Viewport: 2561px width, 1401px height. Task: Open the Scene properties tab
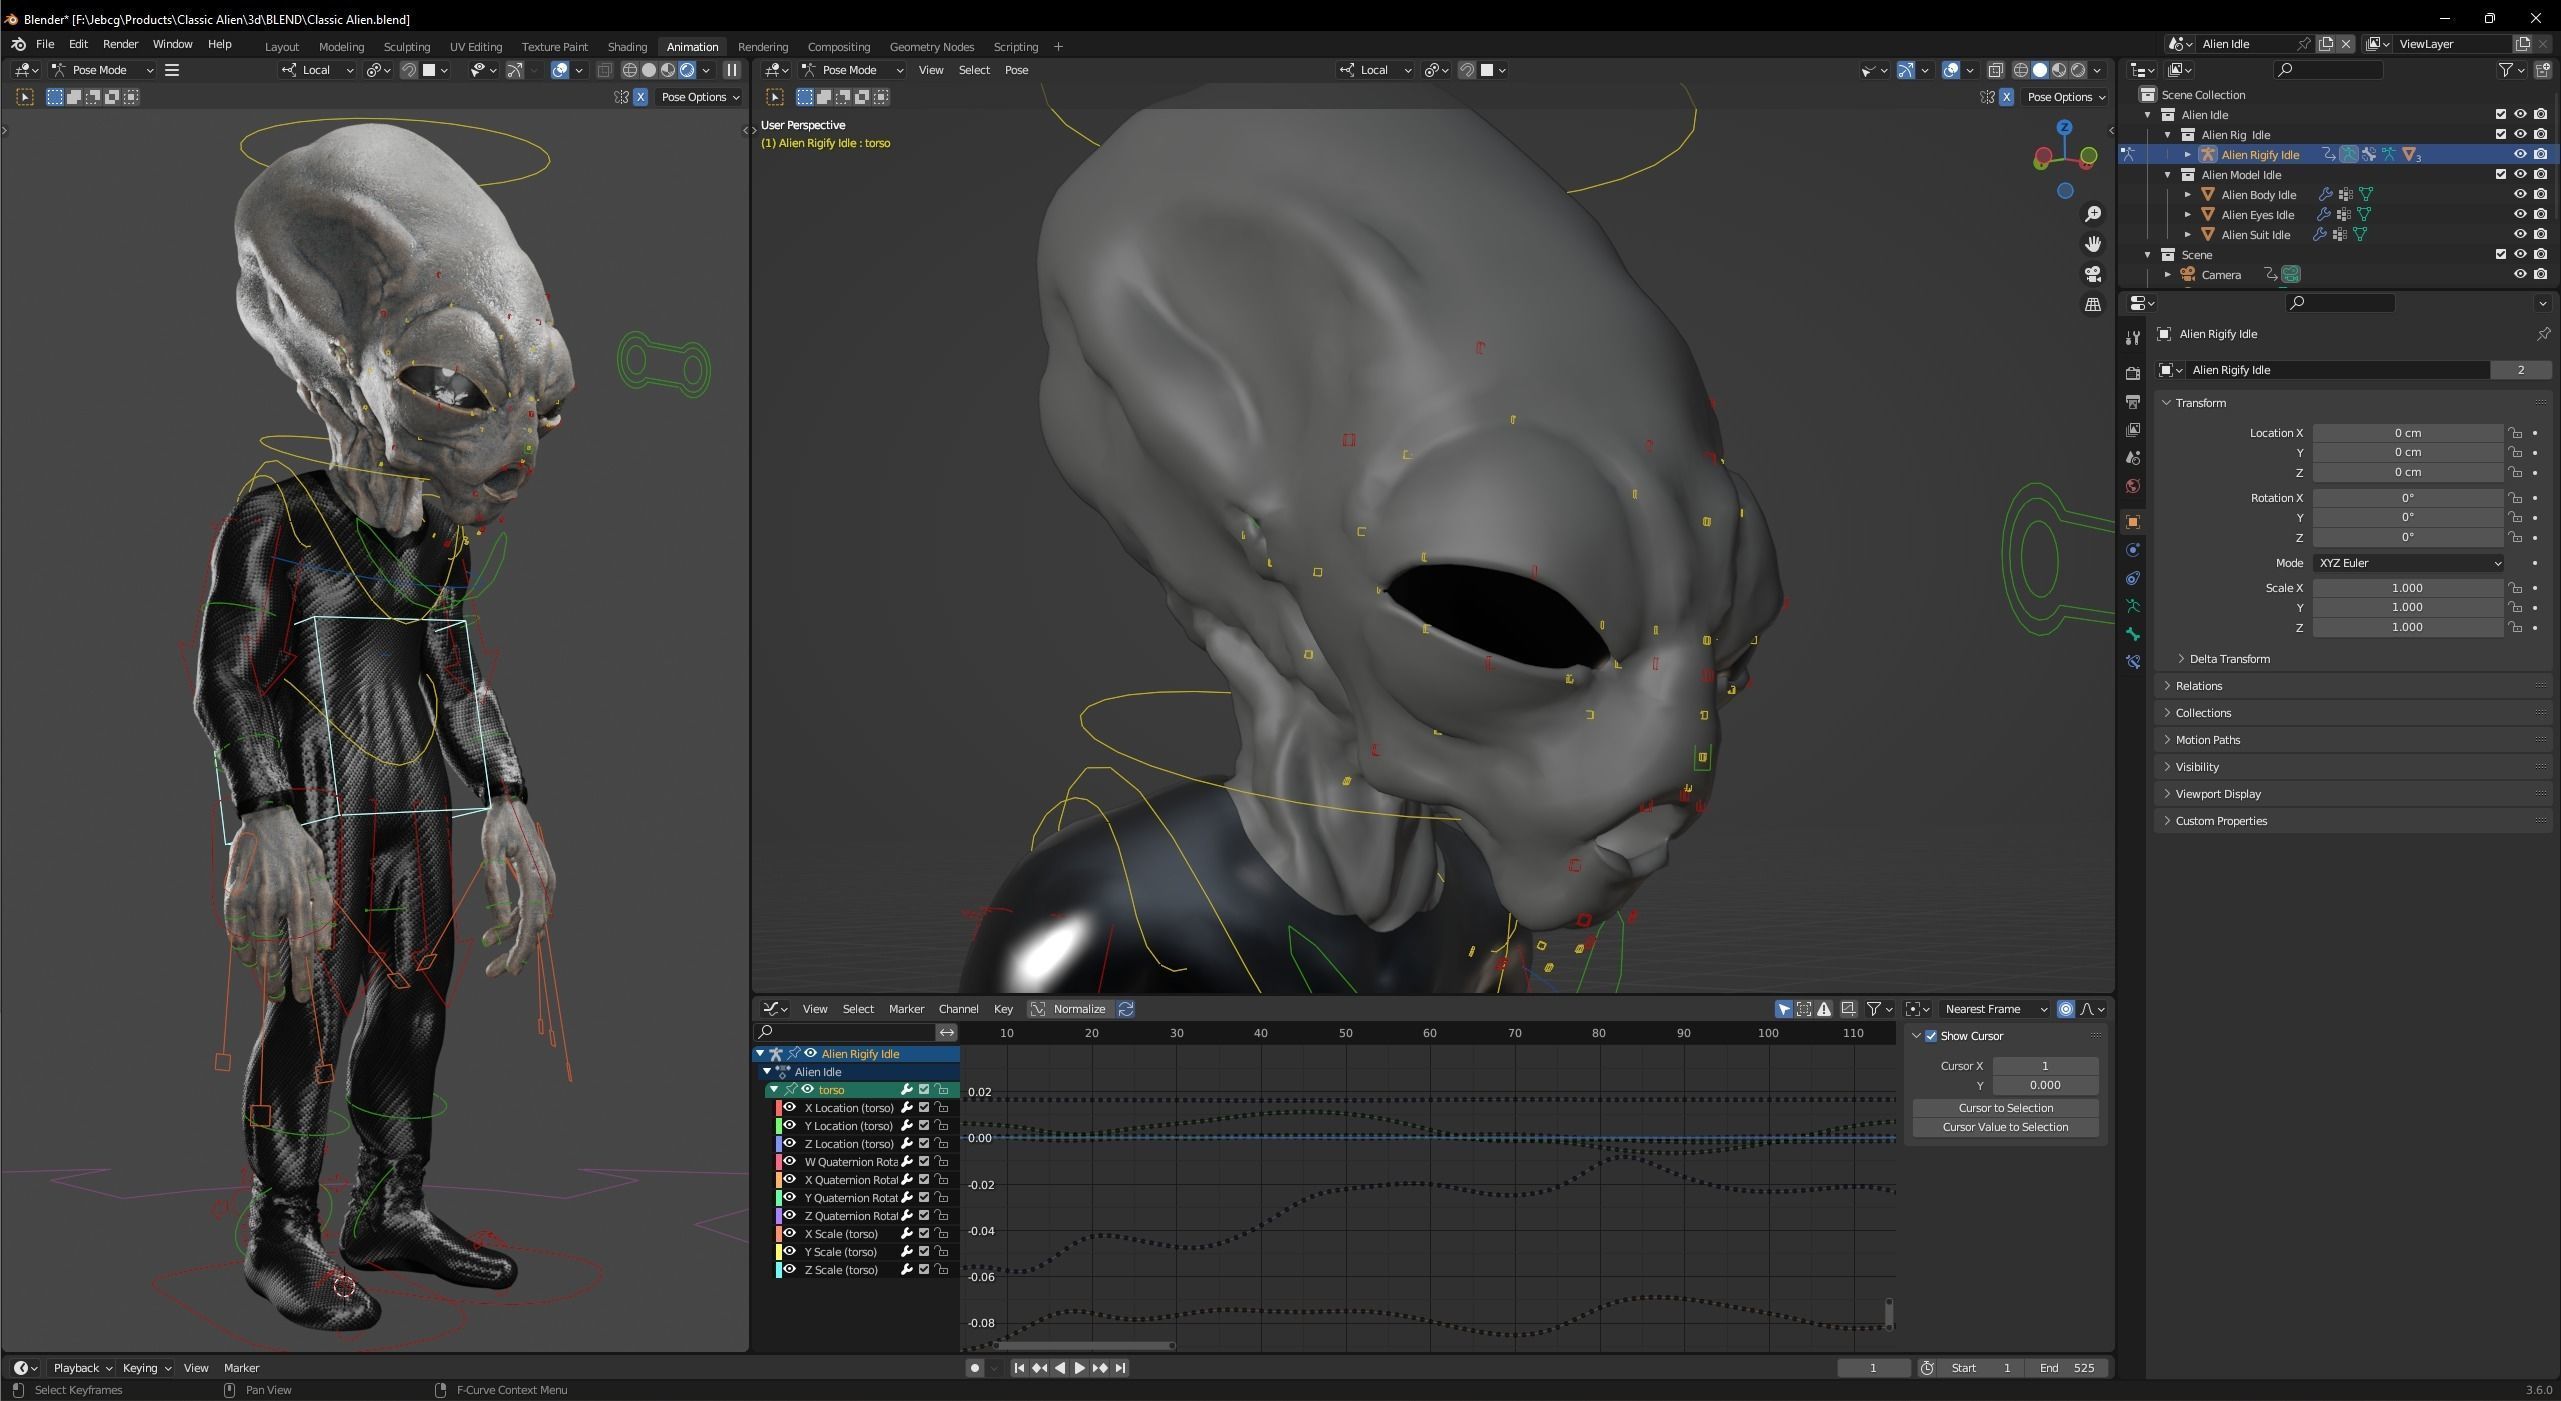pos(2132,457)
